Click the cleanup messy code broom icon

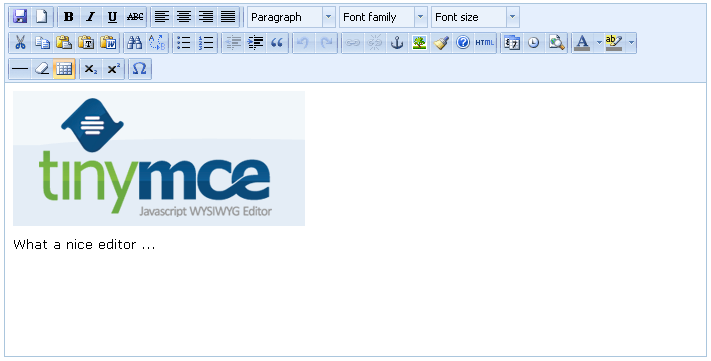441,43
